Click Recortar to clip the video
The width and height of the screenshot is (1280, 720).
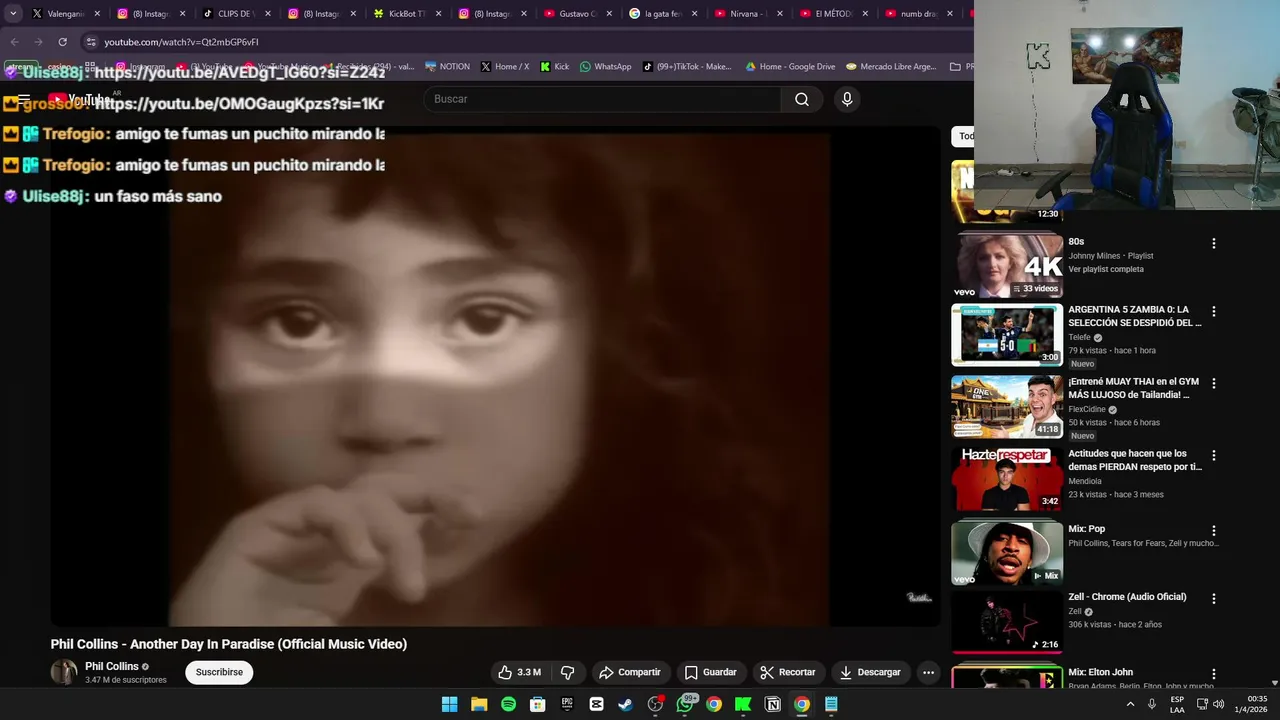point(788,672)
